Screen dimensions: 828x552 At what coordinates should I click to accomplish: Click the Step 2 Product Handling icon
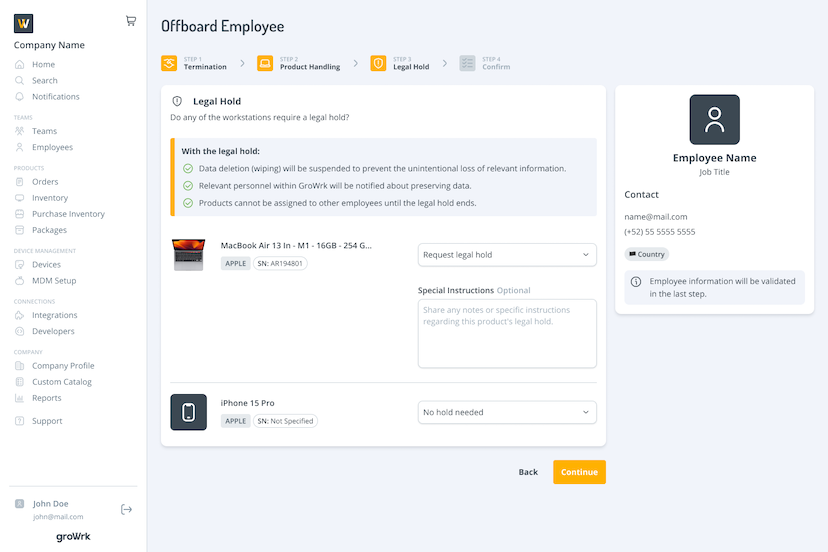point(265,63)
